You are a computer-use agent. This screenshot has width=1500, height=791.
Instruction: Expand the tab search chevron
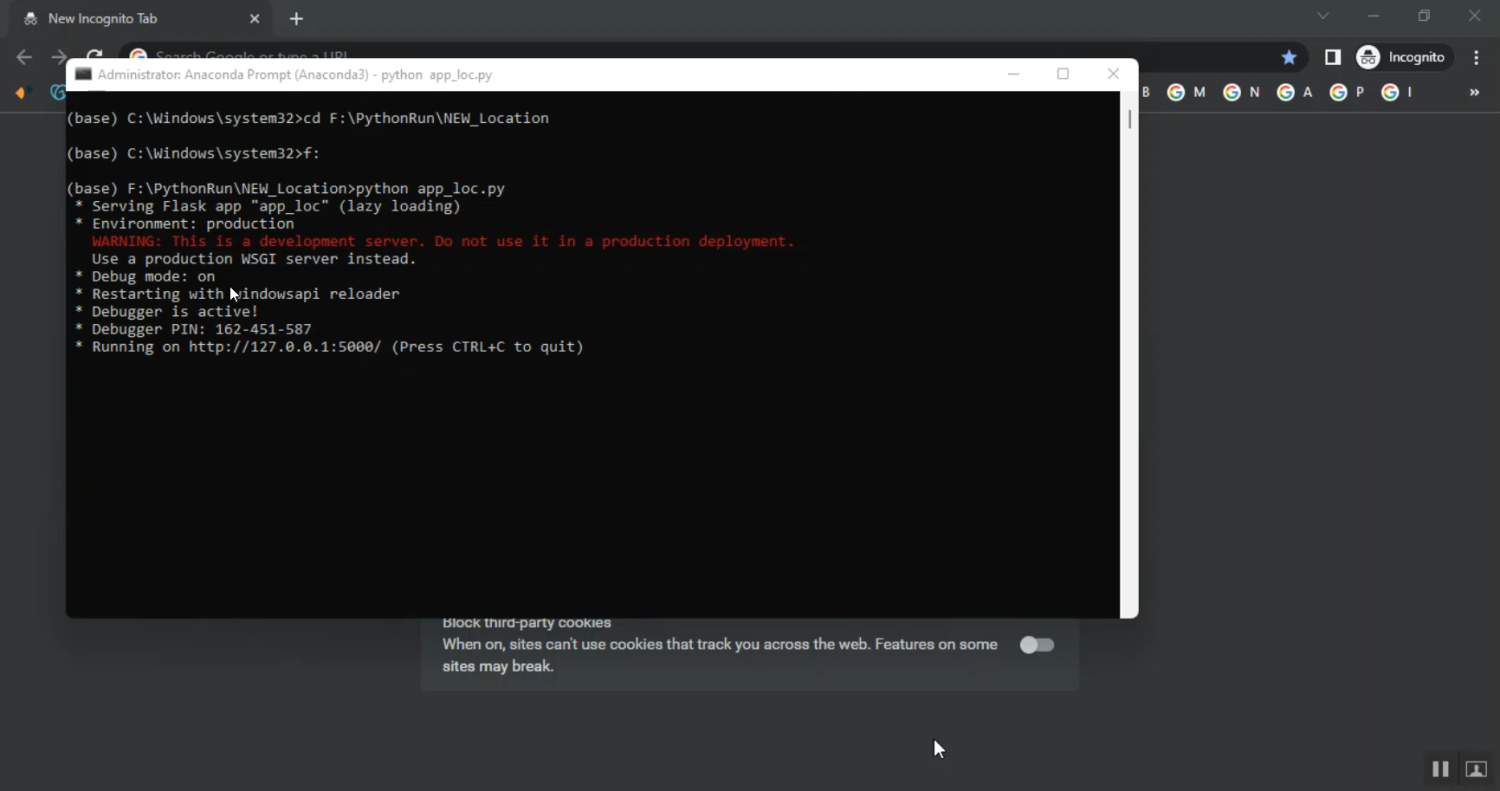pyautogui.click(x=1323, y=16)
